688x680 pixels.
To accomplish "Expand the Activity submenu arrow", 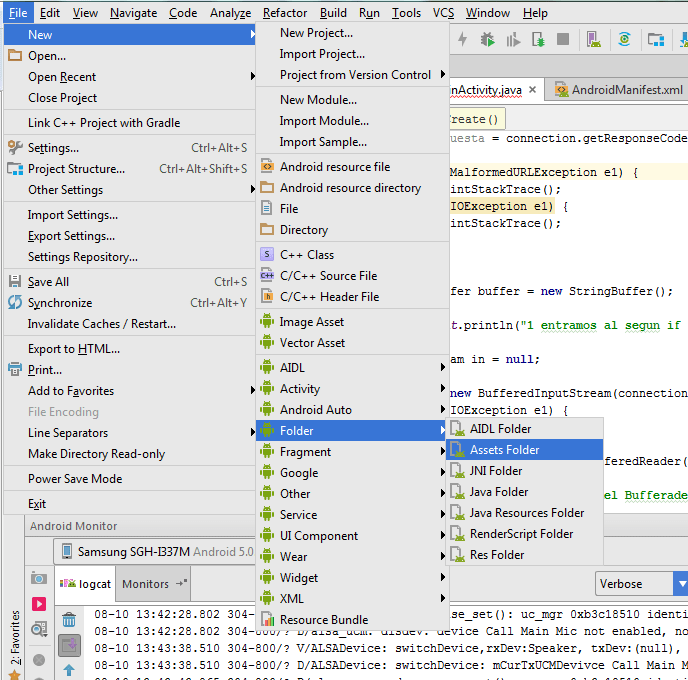I will pyautogui.click(x=443, y=388).
